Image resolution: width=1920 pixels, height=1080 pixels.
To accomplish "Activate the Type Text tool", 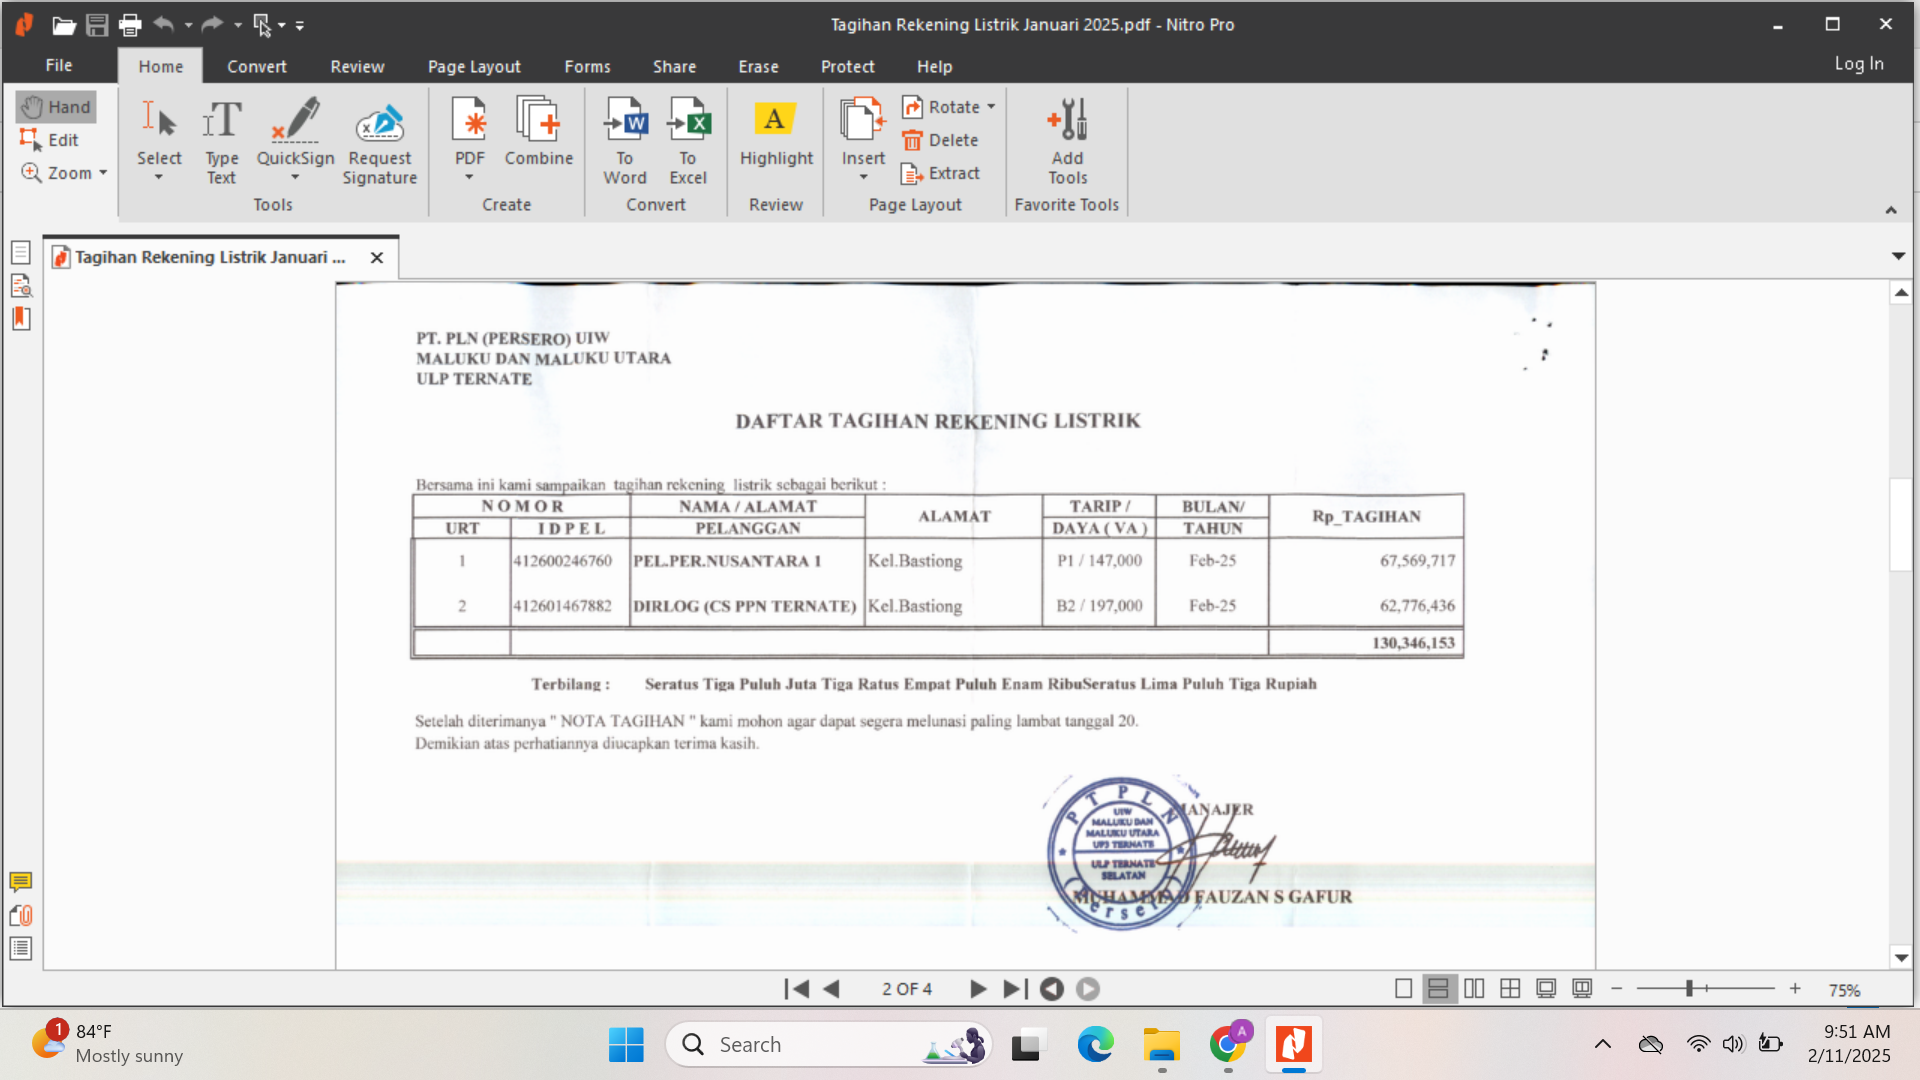I will coord(221,141).
